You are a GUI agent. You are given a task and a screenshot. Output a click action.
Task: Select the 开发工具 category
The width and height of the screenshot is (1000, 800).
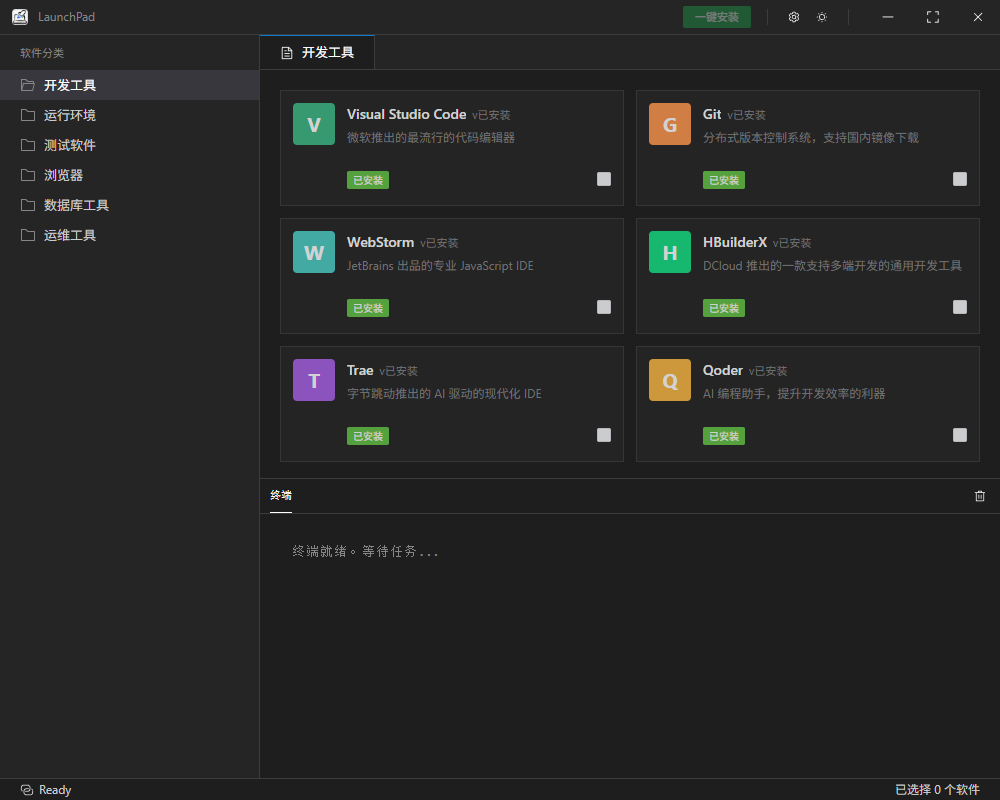click(129, 85)
